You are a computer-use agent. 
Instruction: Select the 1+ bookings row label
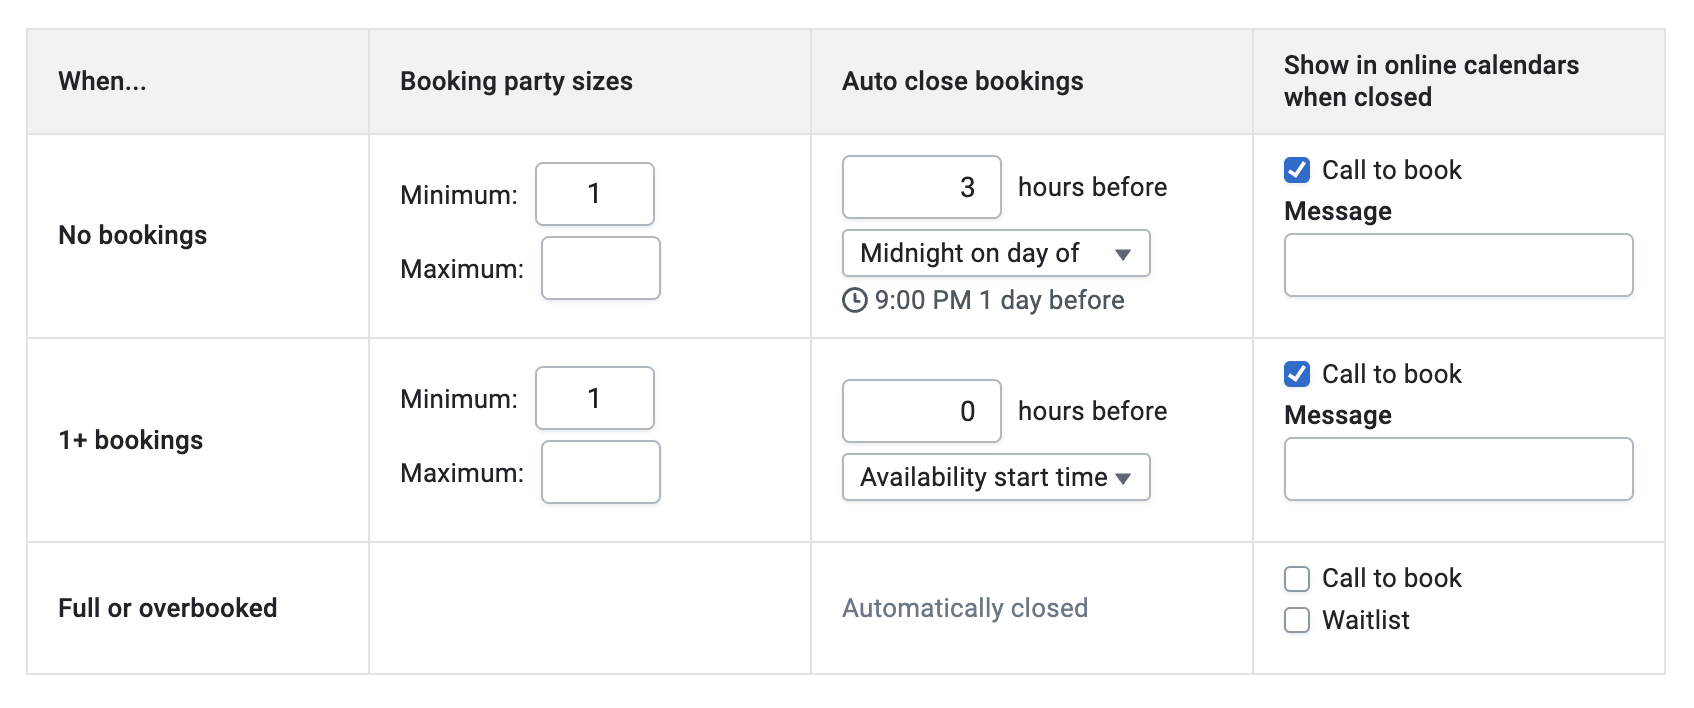(x=130, y=440)
